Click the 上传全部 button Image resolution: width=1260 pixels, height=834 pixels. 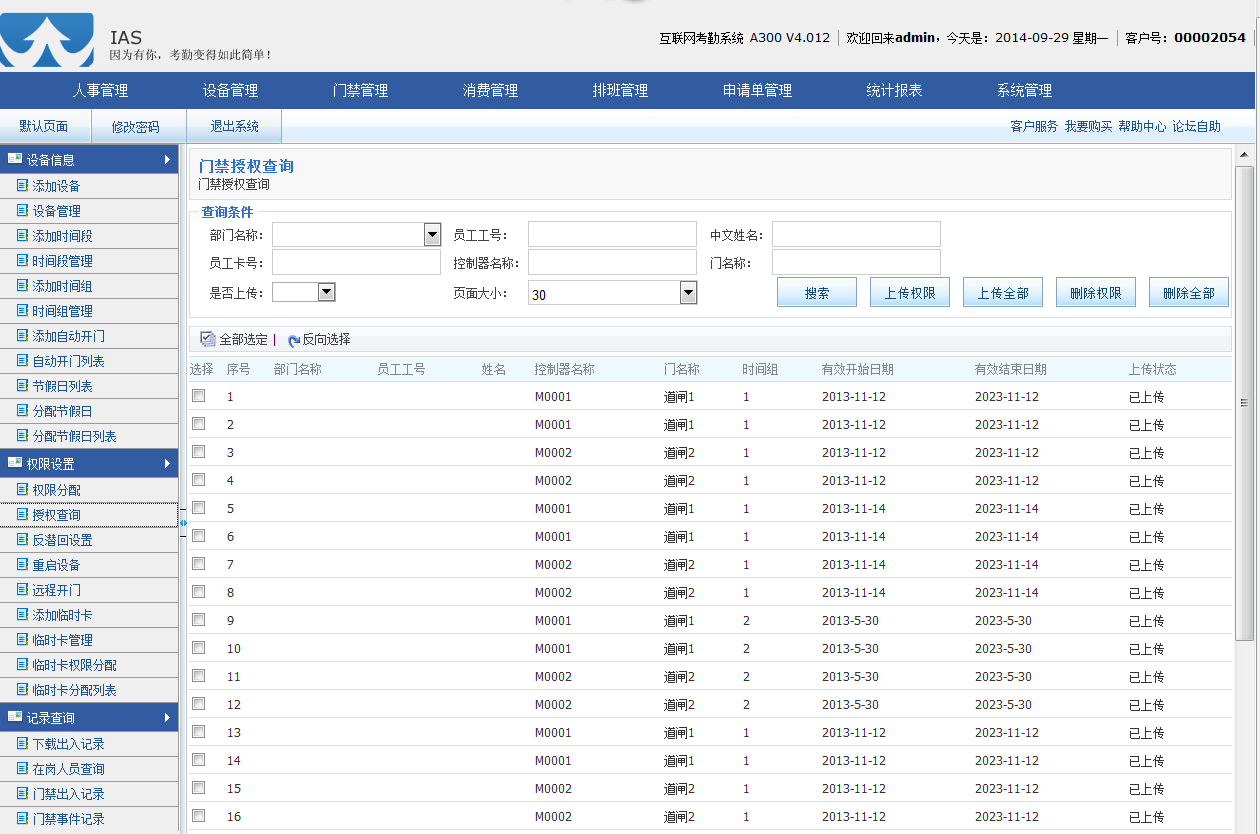coord(1003,293)
